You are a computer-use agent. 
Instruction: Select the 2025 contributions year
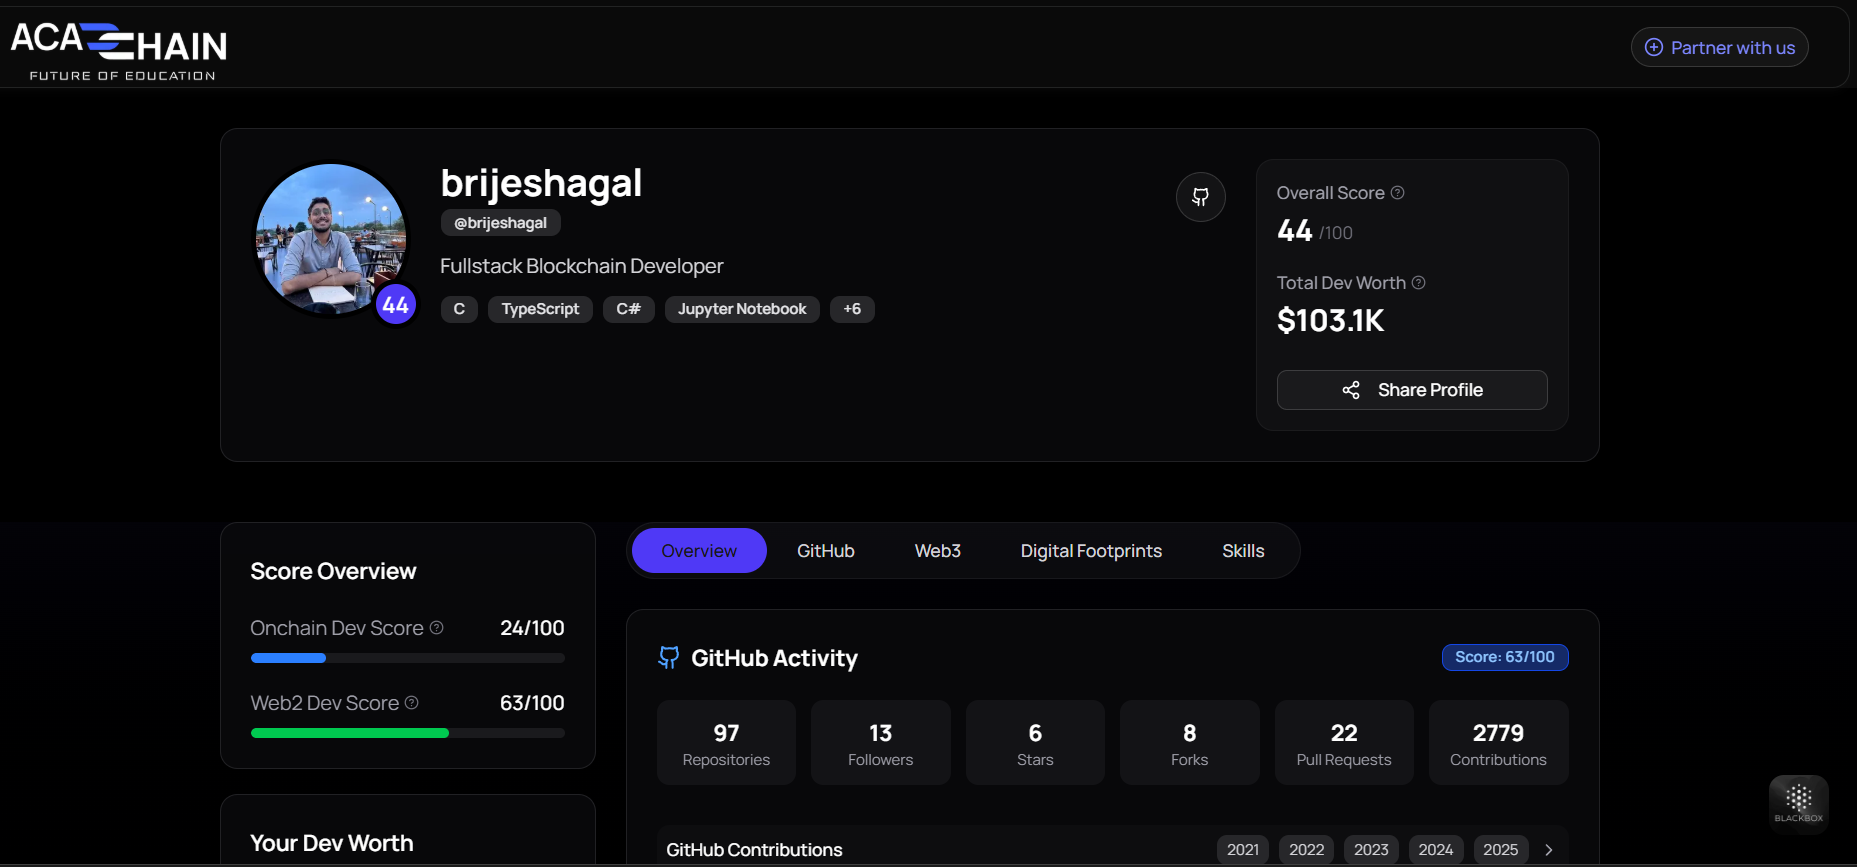[1501, 850]
